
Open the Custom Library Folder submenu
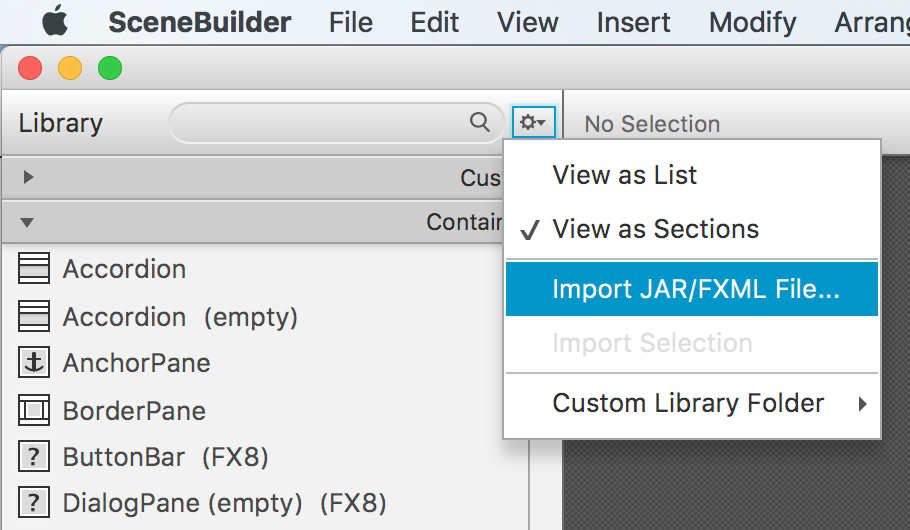point(690,403)
